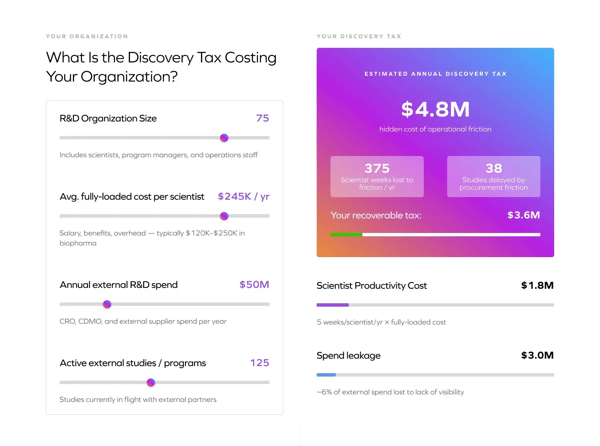The width and height of the screenshot is (600, 446).
Task: Click the $3.6M recoverable tax amount
Action: click(x=523, y=215)
